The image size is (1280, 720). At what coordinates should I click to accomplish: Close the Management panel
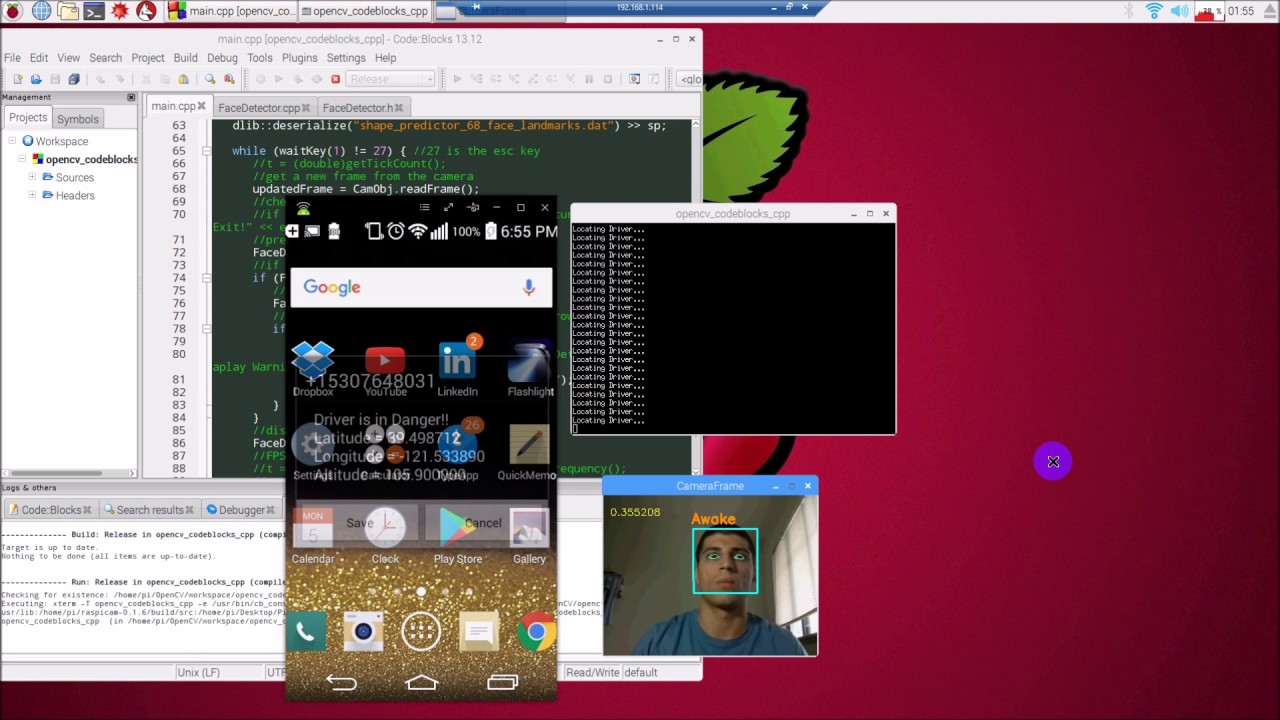[131, 97]
